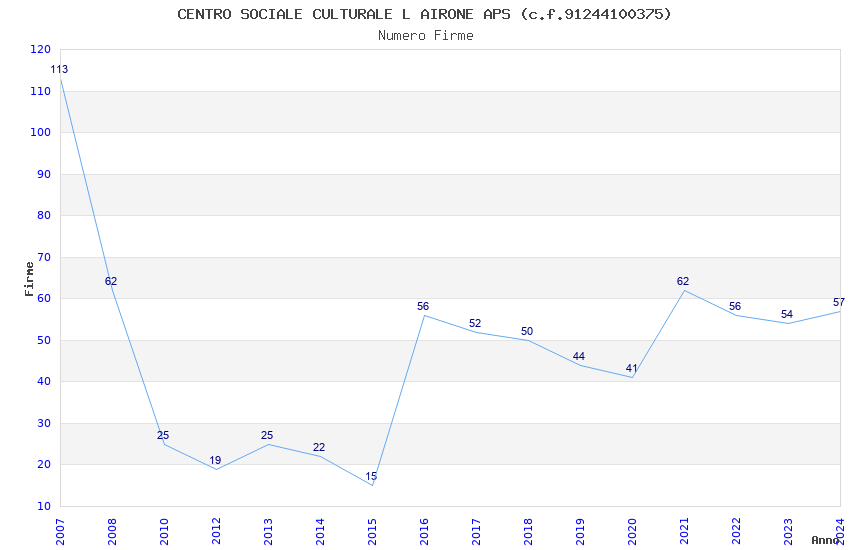The width and height of the screenshot is (850, 550).
Task: Select the 62 data label at 2008
Action: coord(111,281)
